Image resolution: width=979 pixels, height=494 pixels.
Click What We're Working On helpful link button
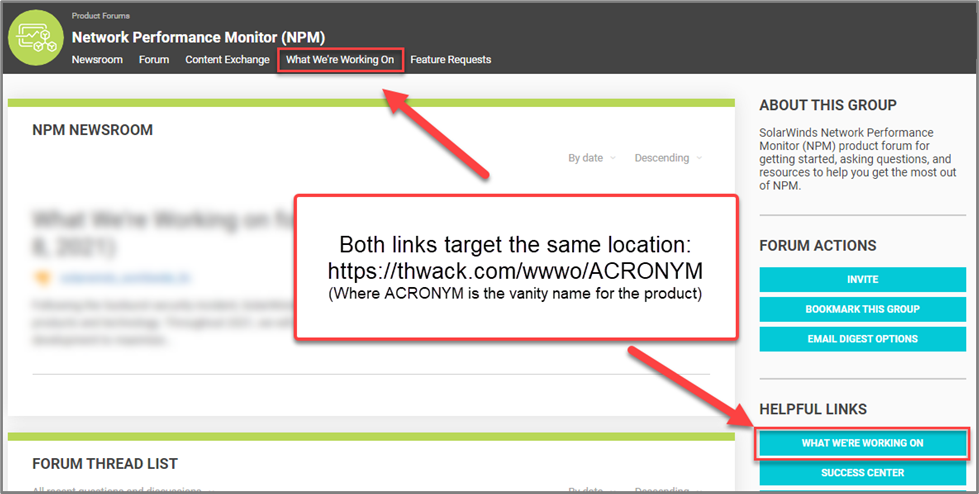(862, 443)
